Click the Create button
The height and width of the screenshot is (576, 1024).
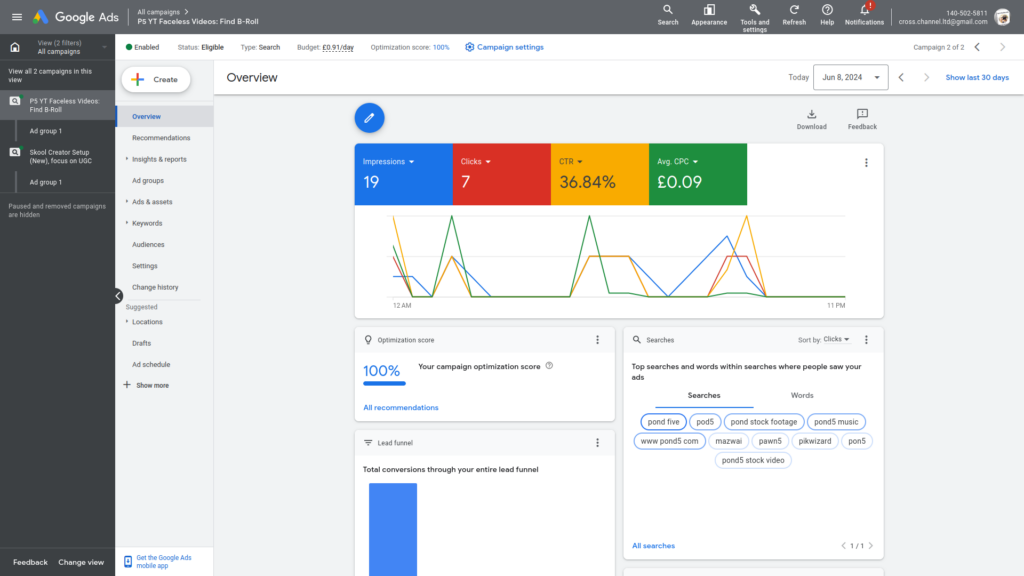click(155, 79)
